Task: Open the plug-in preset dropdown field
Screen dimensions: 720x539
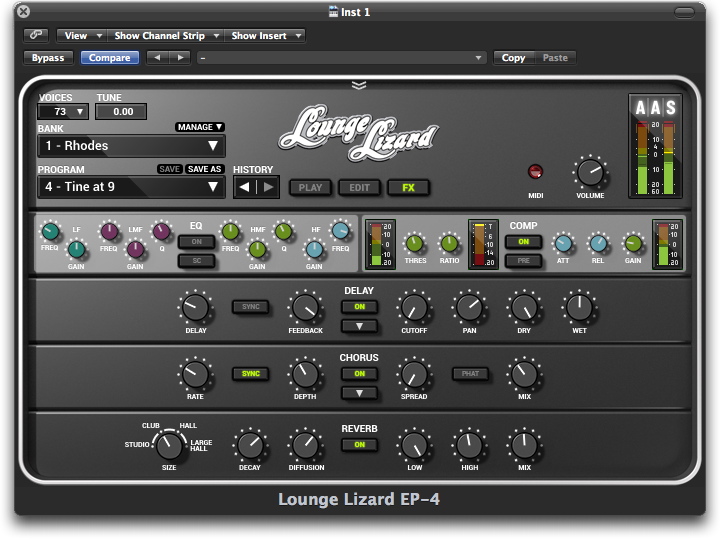Action: click(341, 57)
